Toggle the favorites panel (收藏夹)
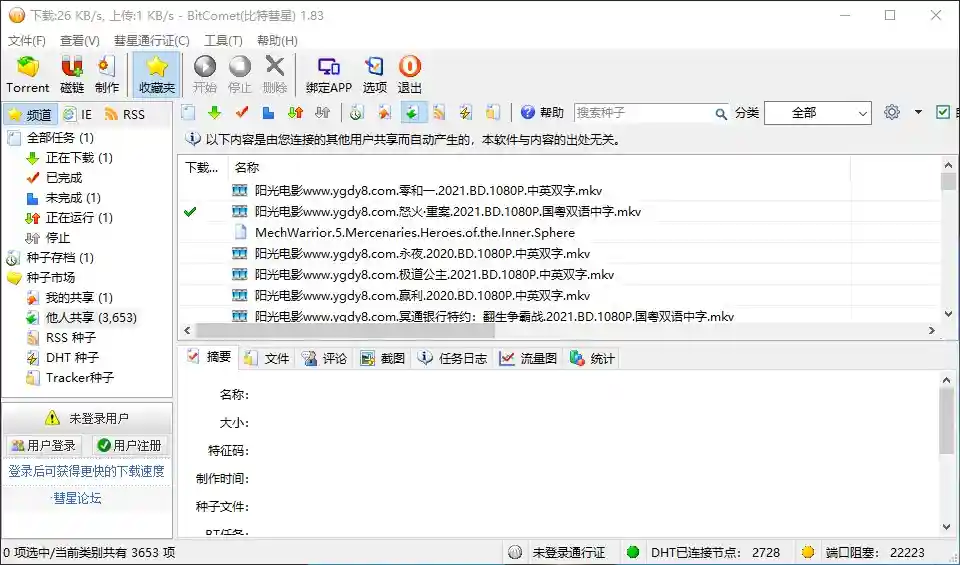Viewport: 960px width, 565px height. click(x=157, y=75)
